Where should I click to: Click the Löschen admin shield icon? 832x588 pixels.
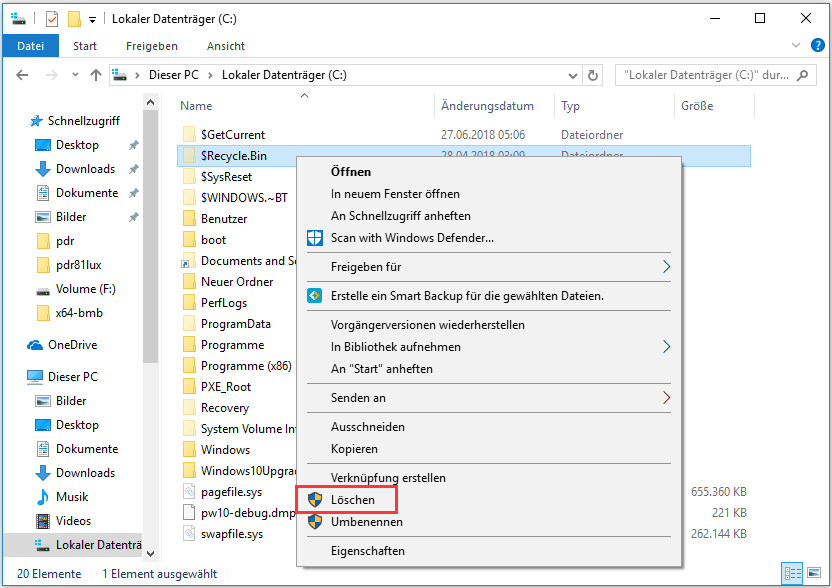tap(315, 499)
